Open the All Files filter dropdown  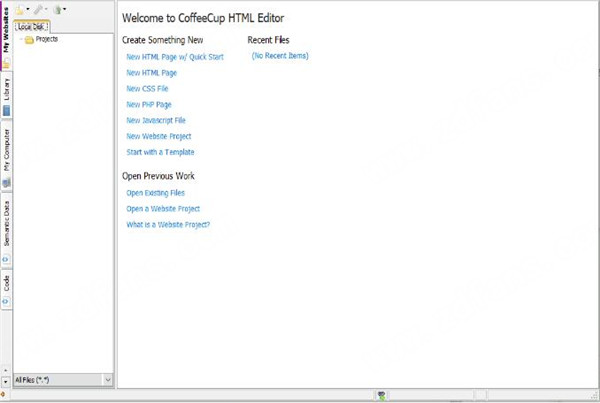point(108,380)
